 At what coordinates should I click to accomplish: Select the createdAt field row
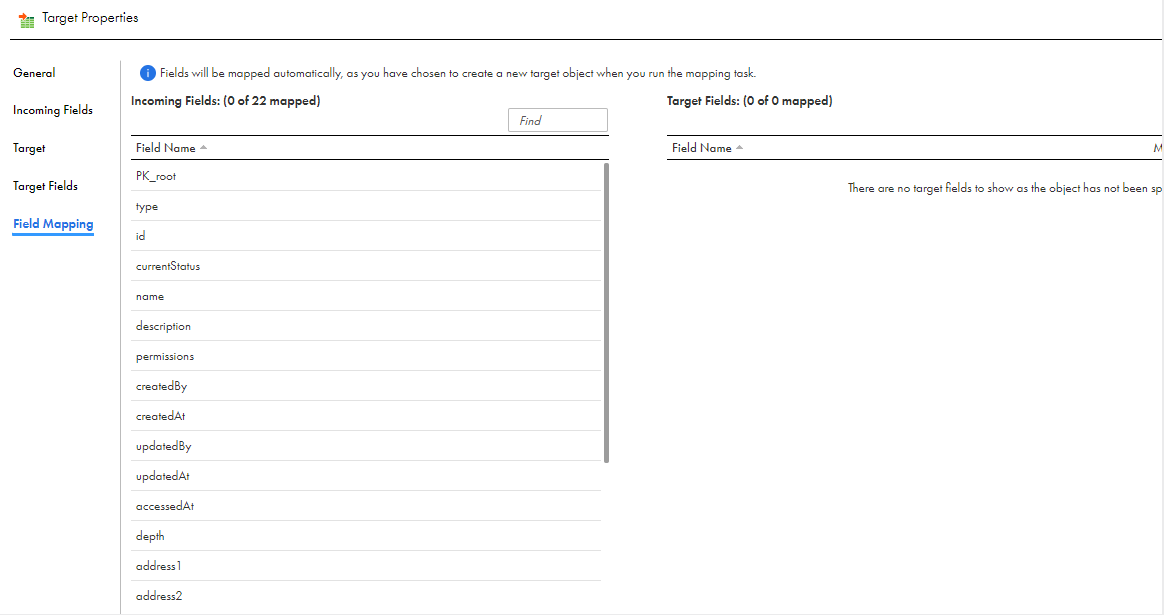(x=366, y=416)
